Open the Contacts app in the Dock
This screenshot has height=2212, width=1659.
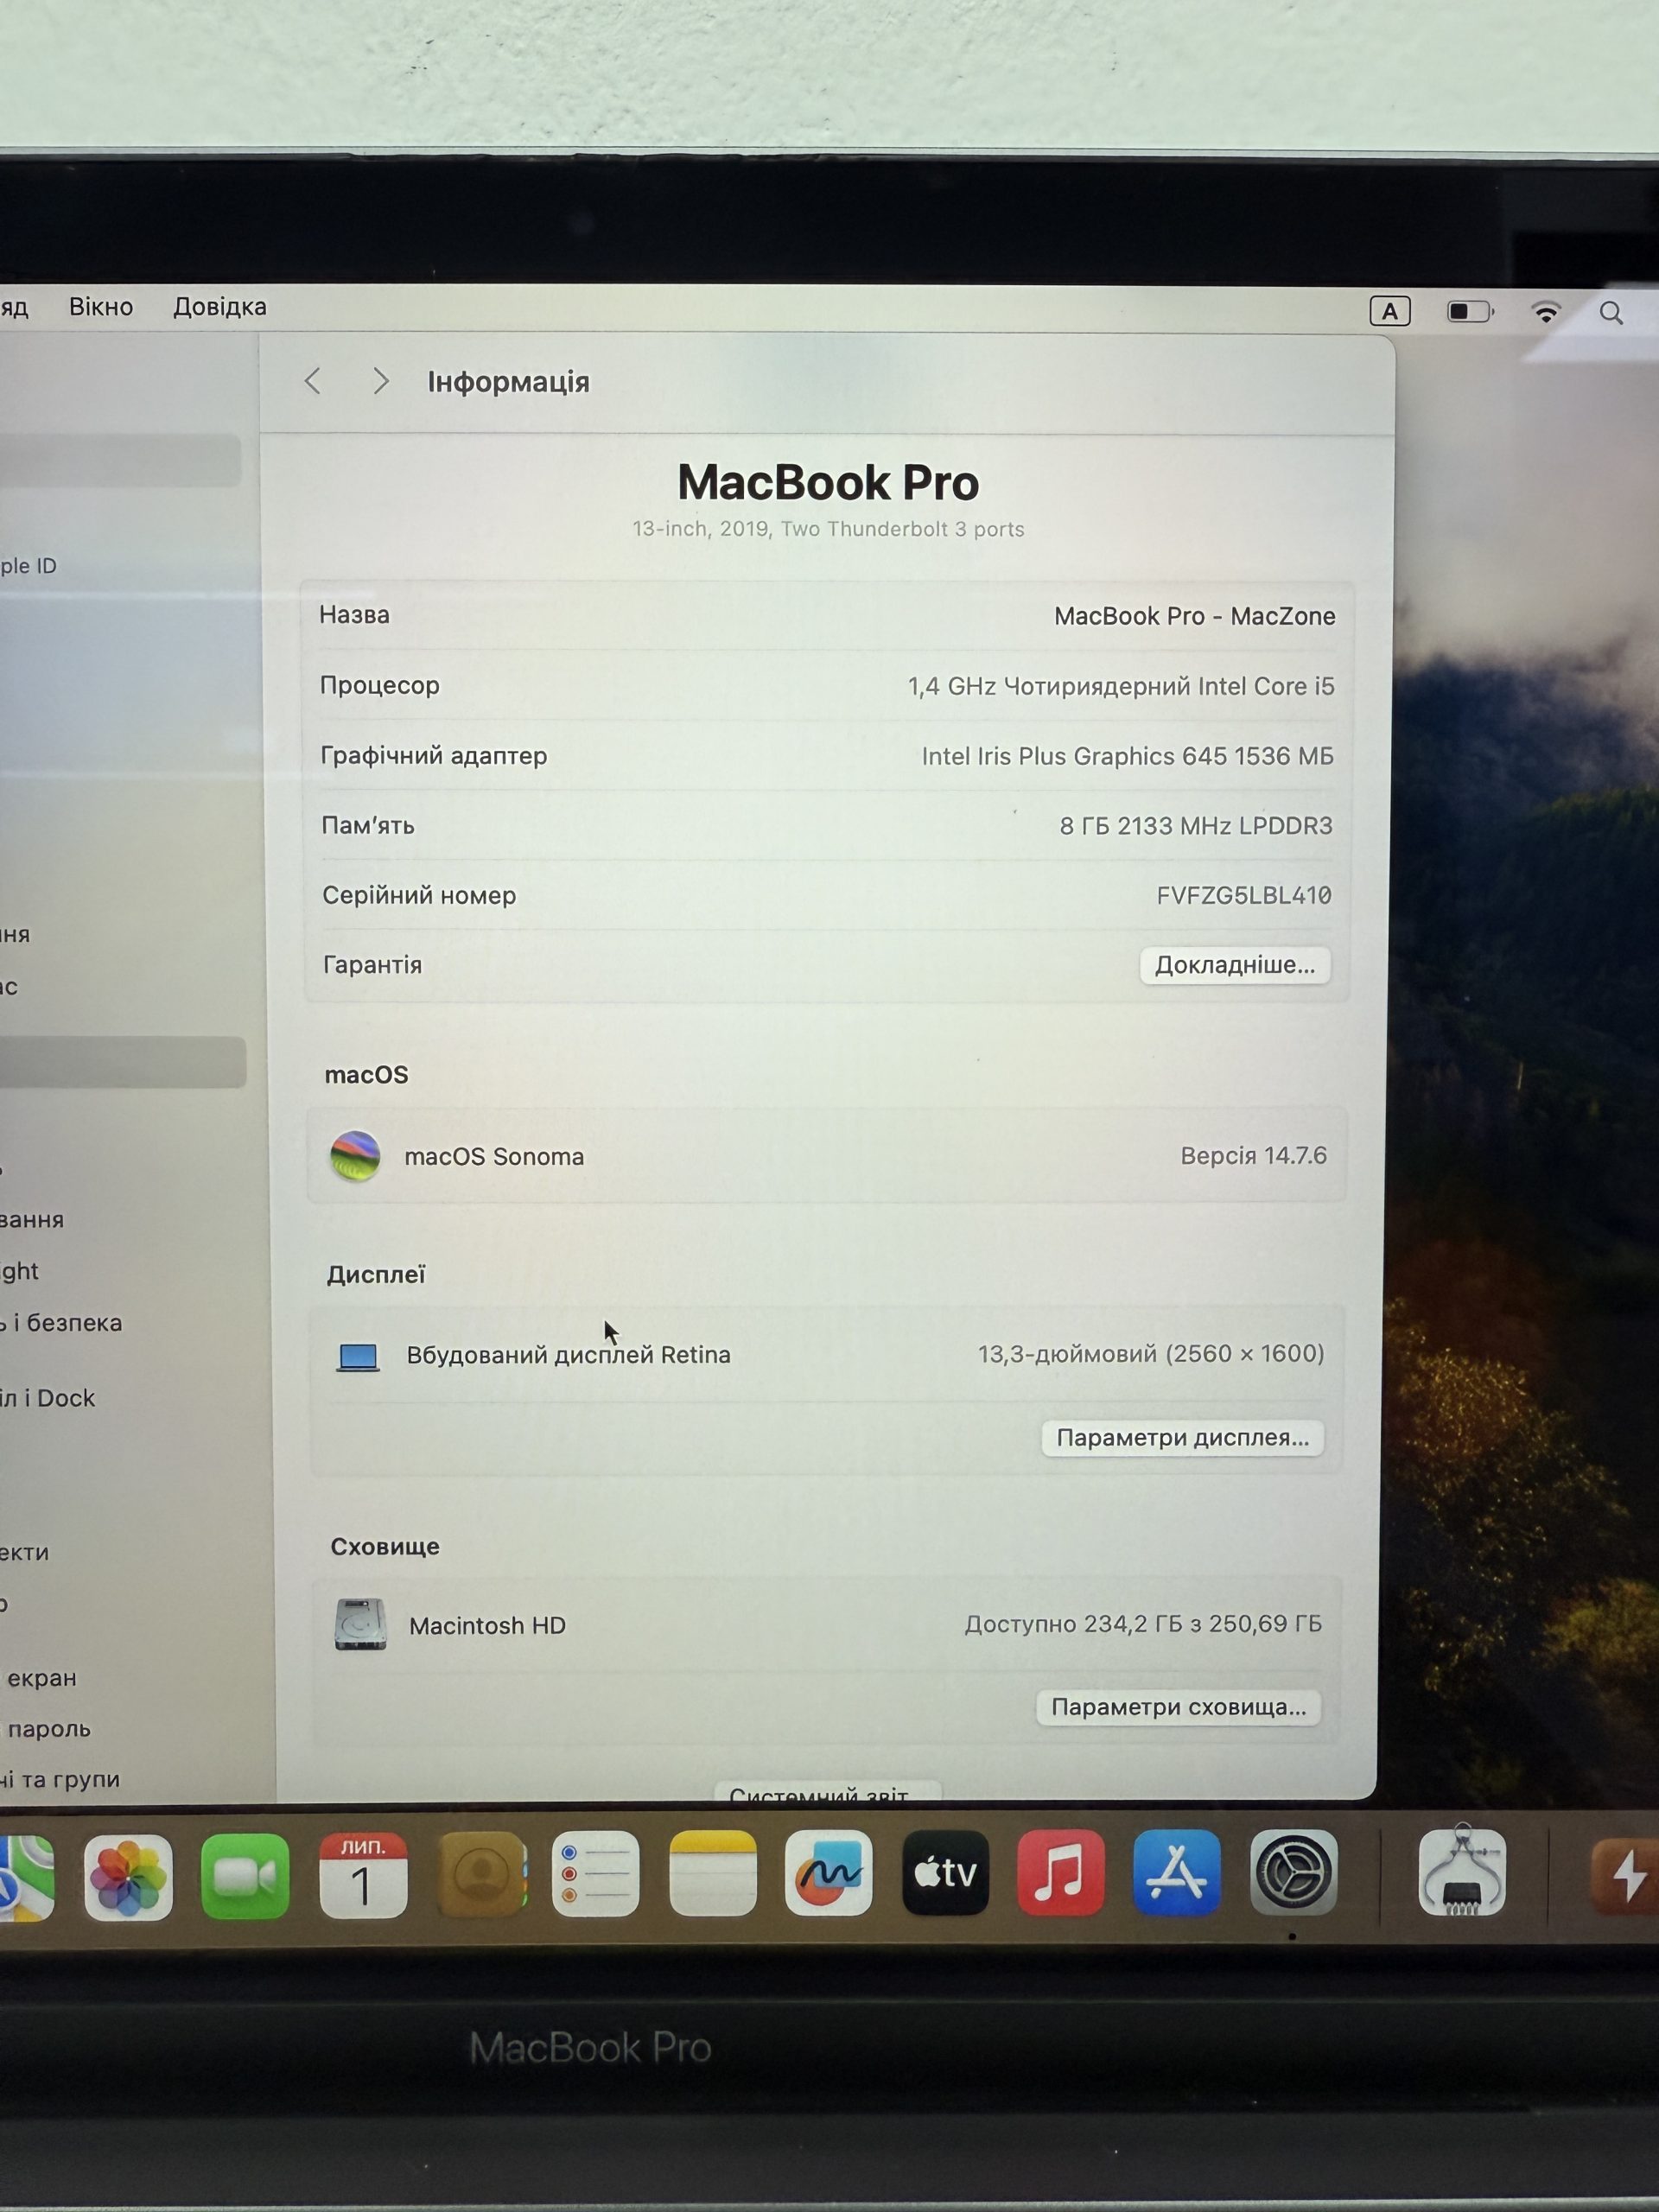coord(481,1874)
